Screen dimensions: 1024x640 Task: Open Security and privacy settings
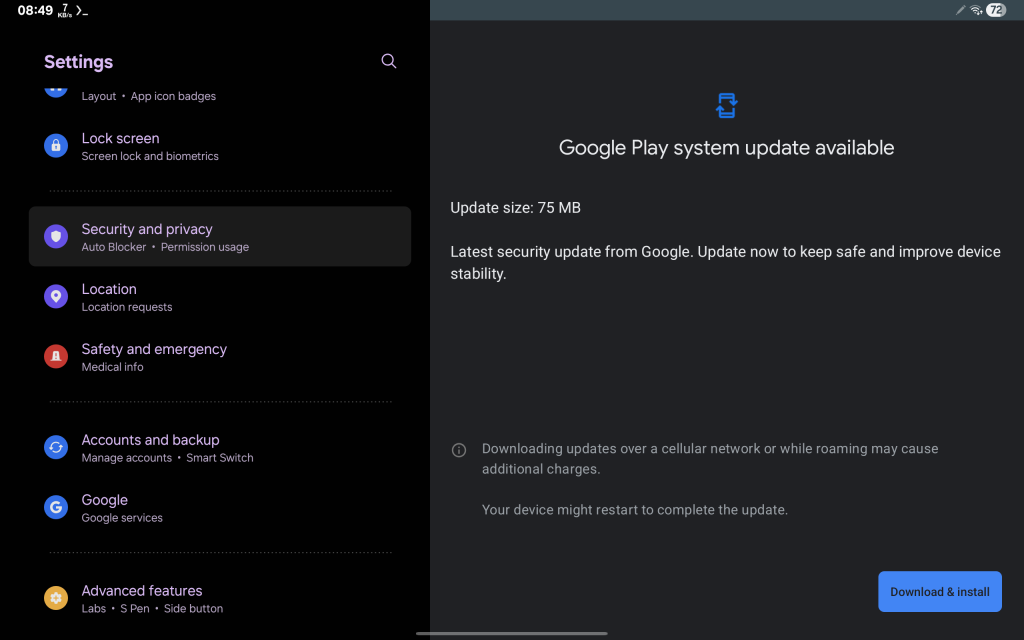coord(219,236)
